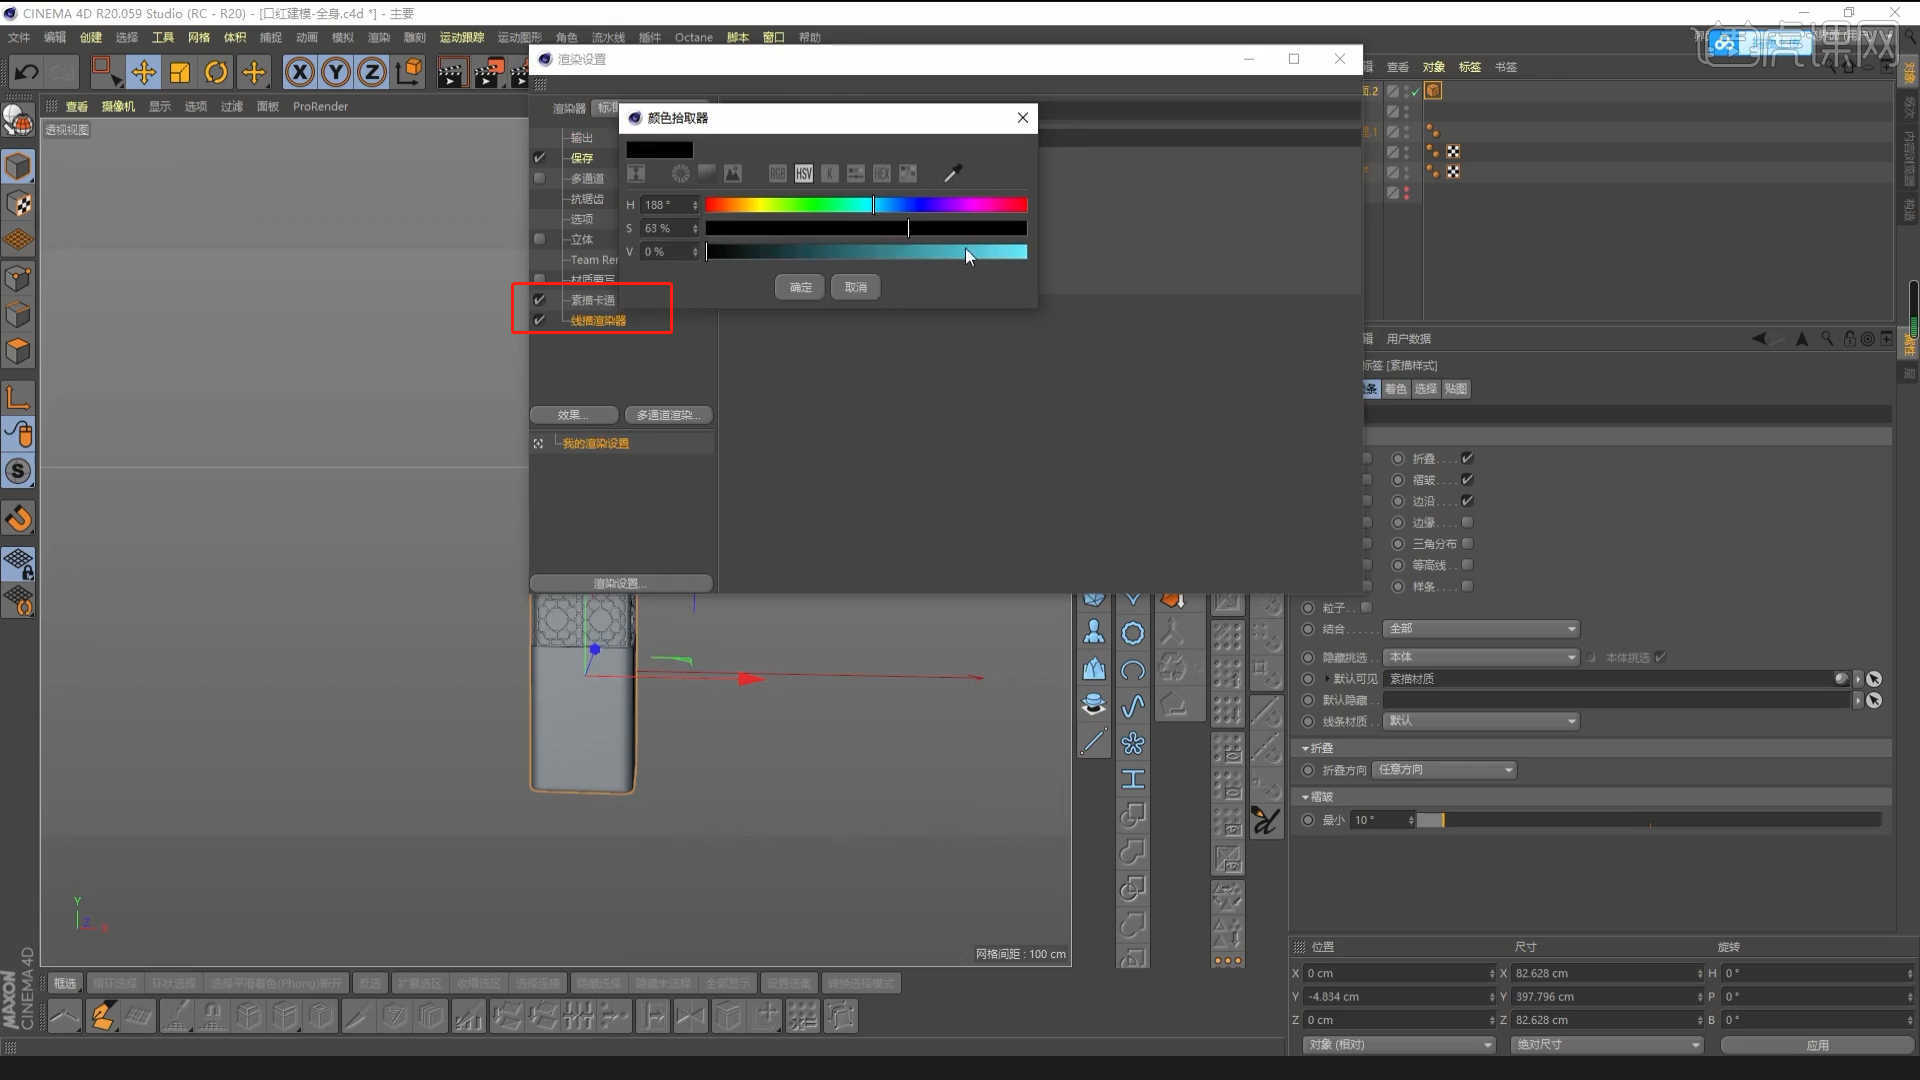This screenshot has width=1920, height=1080.
Task: Enable the 三角分布 checkbox
Action: coord(1467,544)
